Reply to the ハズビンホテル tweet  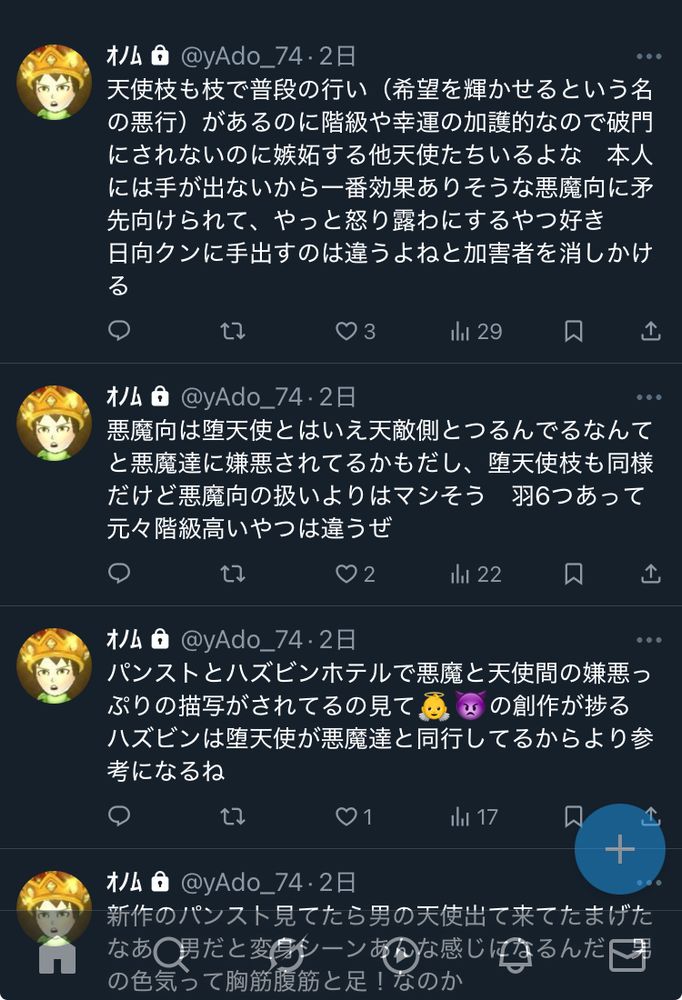tap(119, 816)
